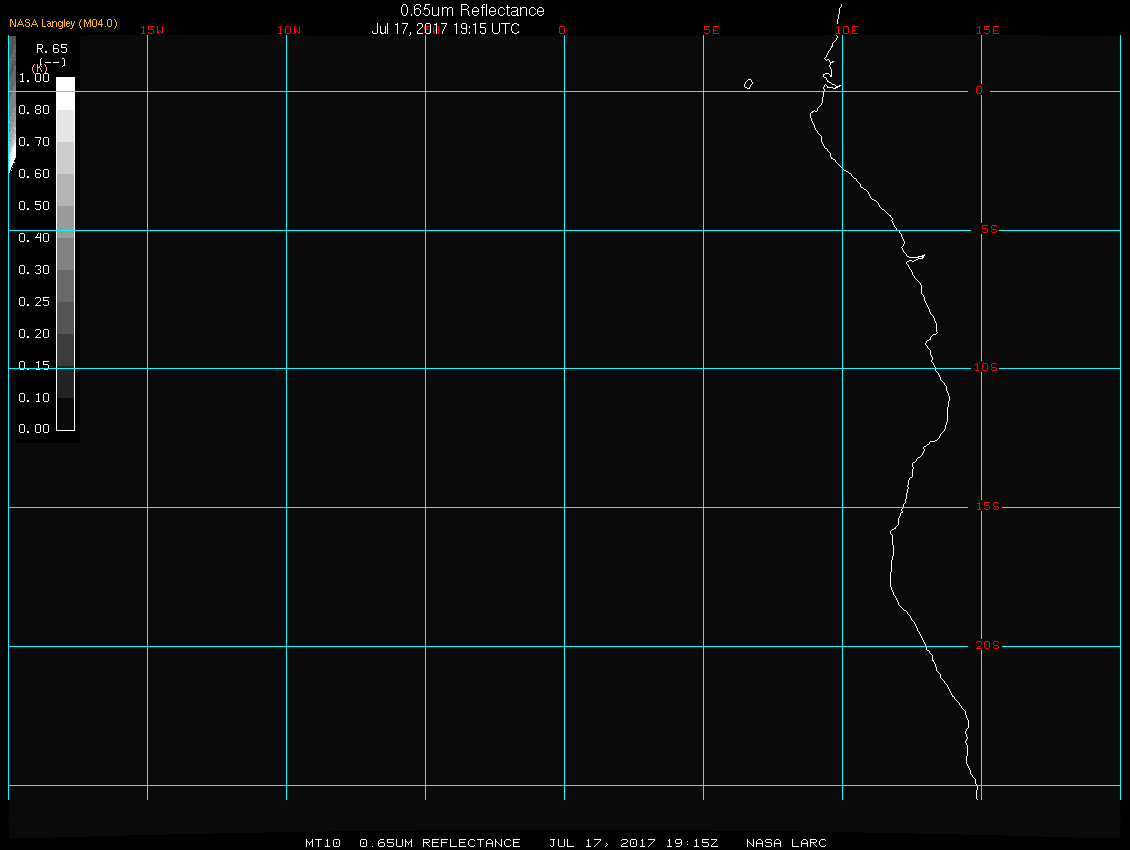
Task: Click the 5S latitude label
Action: pyautogui.click(x=989, y=229)
